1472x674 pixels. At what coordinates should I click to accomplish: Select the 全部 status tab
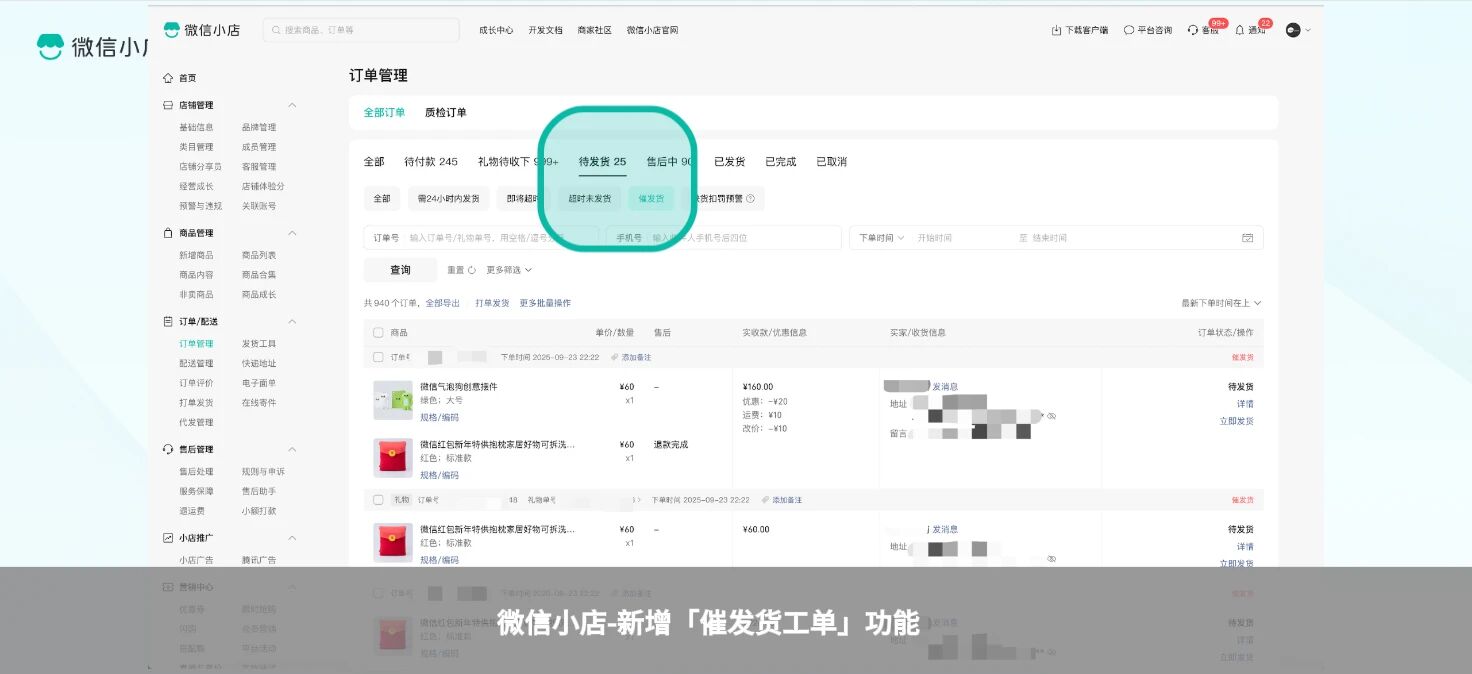click(374, 162)
